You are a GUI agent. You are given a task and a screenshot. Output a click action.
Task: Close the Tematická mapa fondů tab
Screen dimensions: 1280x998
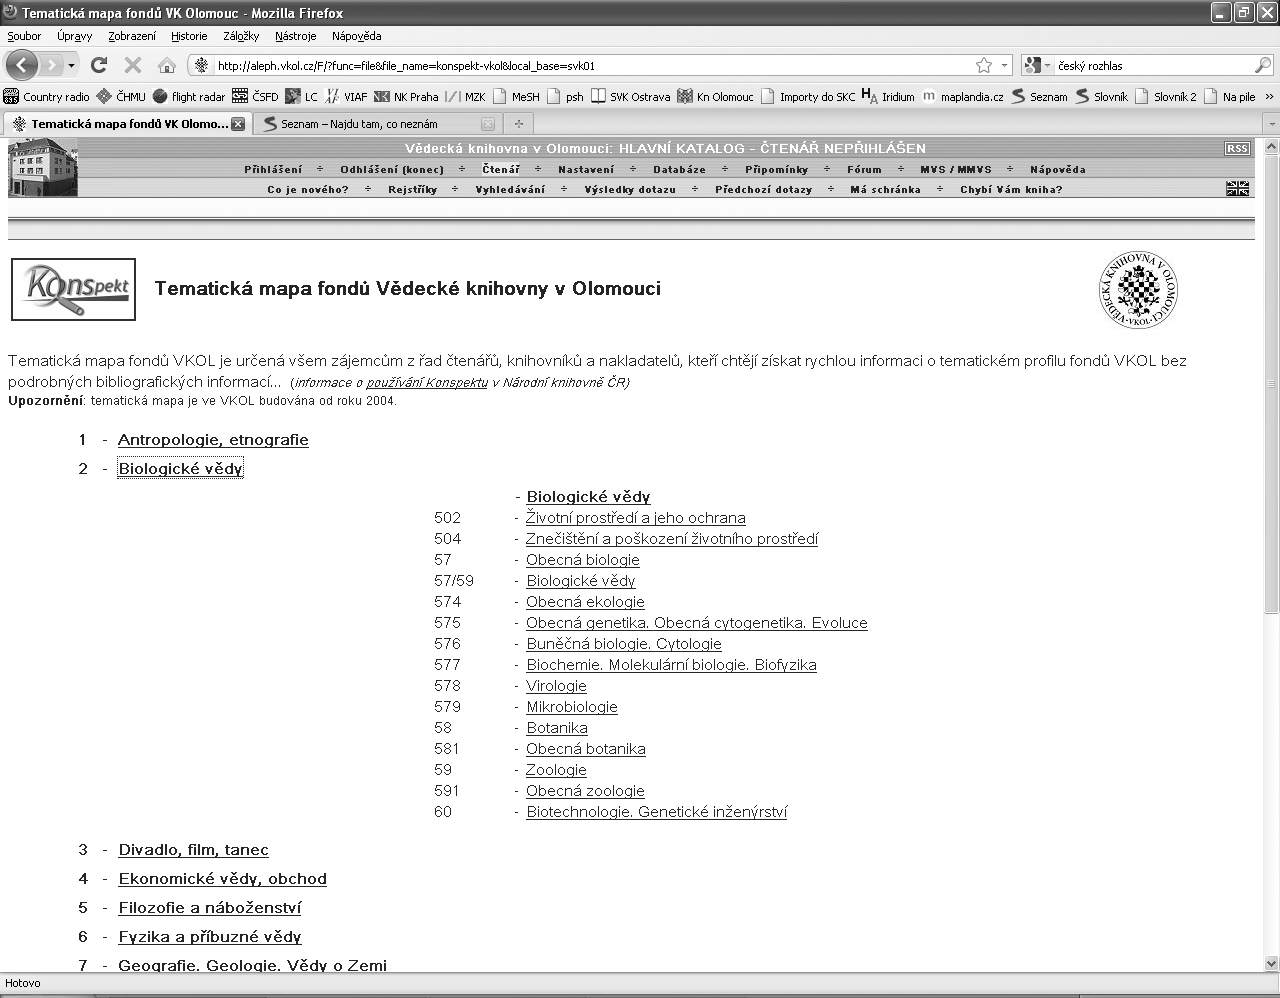pos(238,124)
